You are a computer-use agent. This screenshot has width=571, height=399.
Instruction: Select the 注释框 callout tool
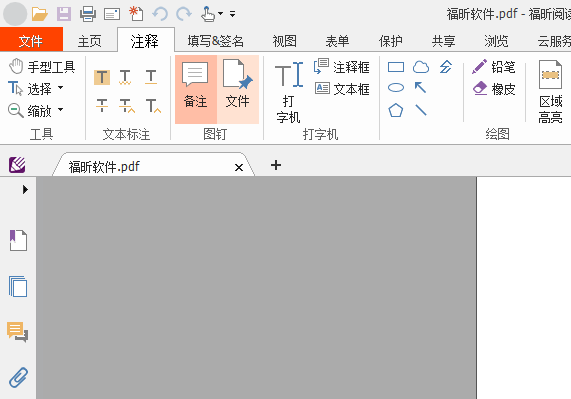pos(342,67)
